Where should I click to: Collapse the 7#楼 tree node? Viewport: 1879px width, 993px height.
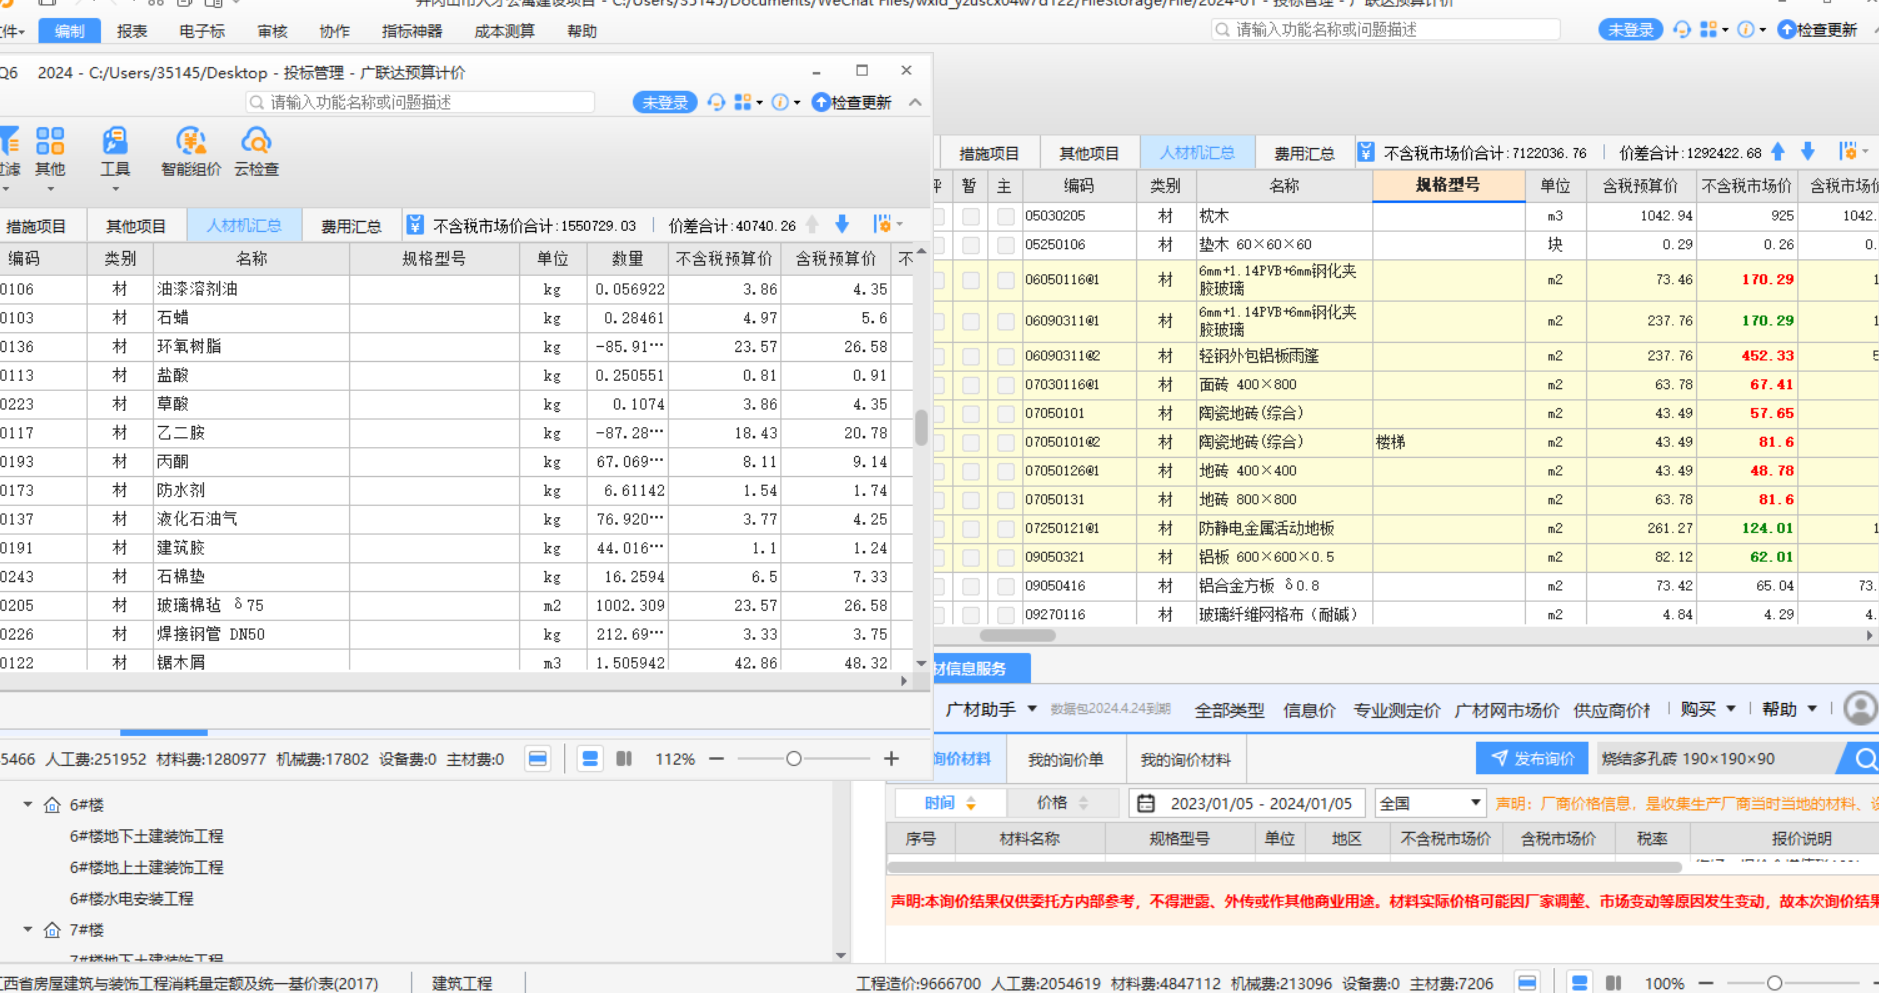(x=28, y=929)
